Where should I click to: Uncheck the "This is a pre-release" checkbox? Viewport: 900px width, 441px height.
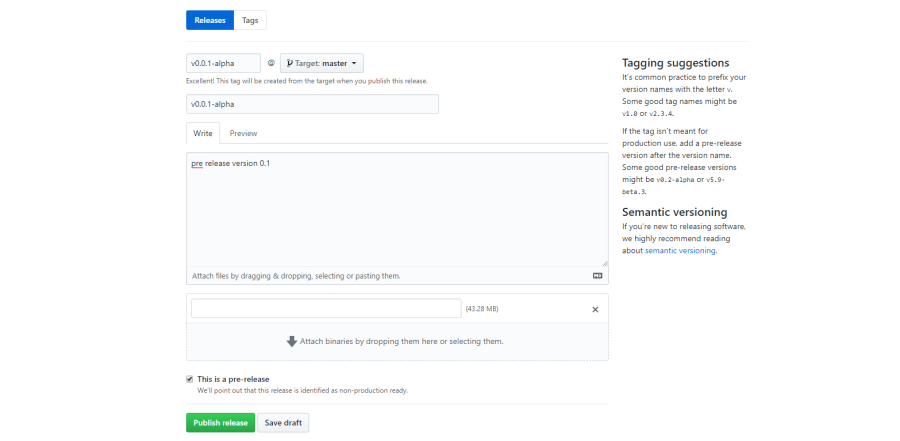point(190,379)
